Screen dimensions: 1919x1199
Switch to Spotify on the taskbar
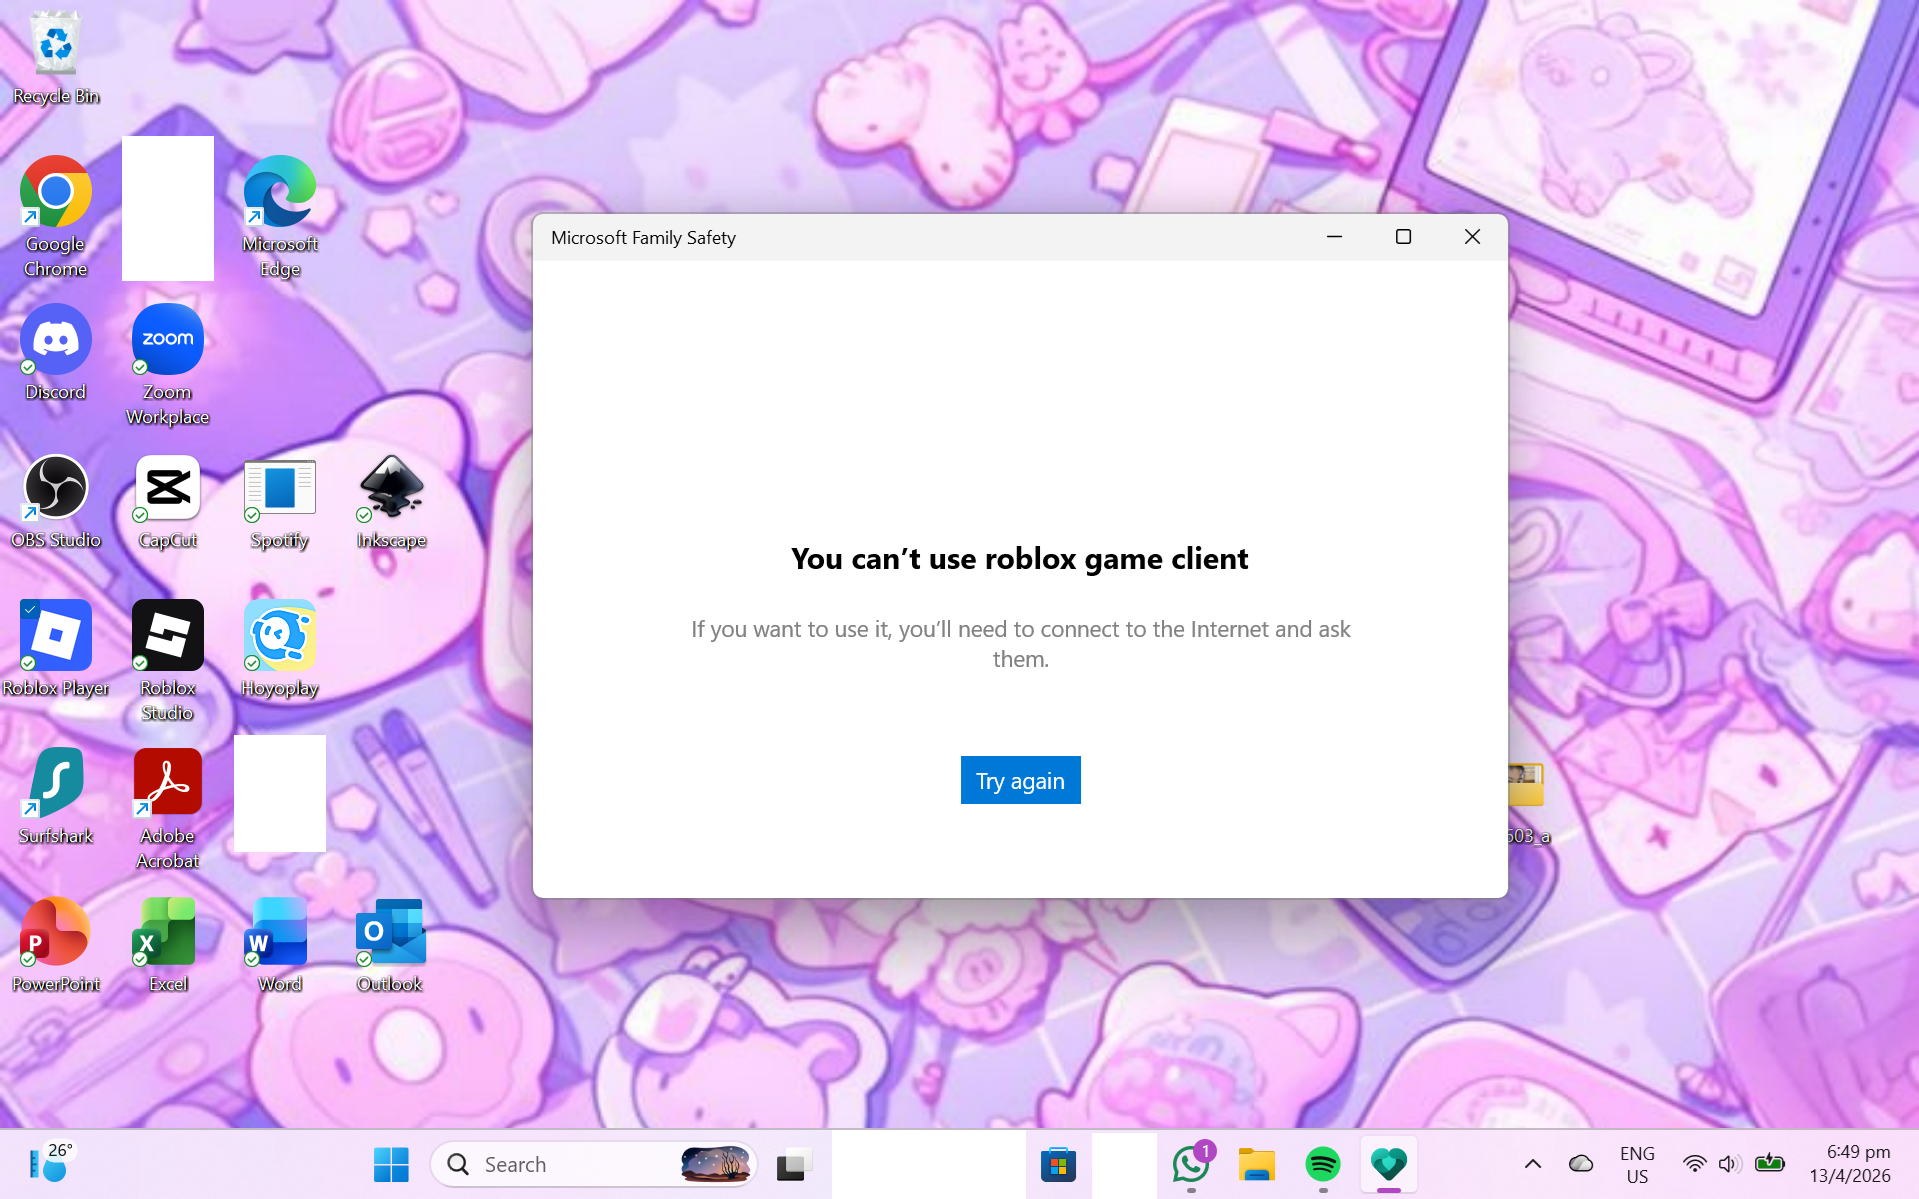pos(1323,1164)
